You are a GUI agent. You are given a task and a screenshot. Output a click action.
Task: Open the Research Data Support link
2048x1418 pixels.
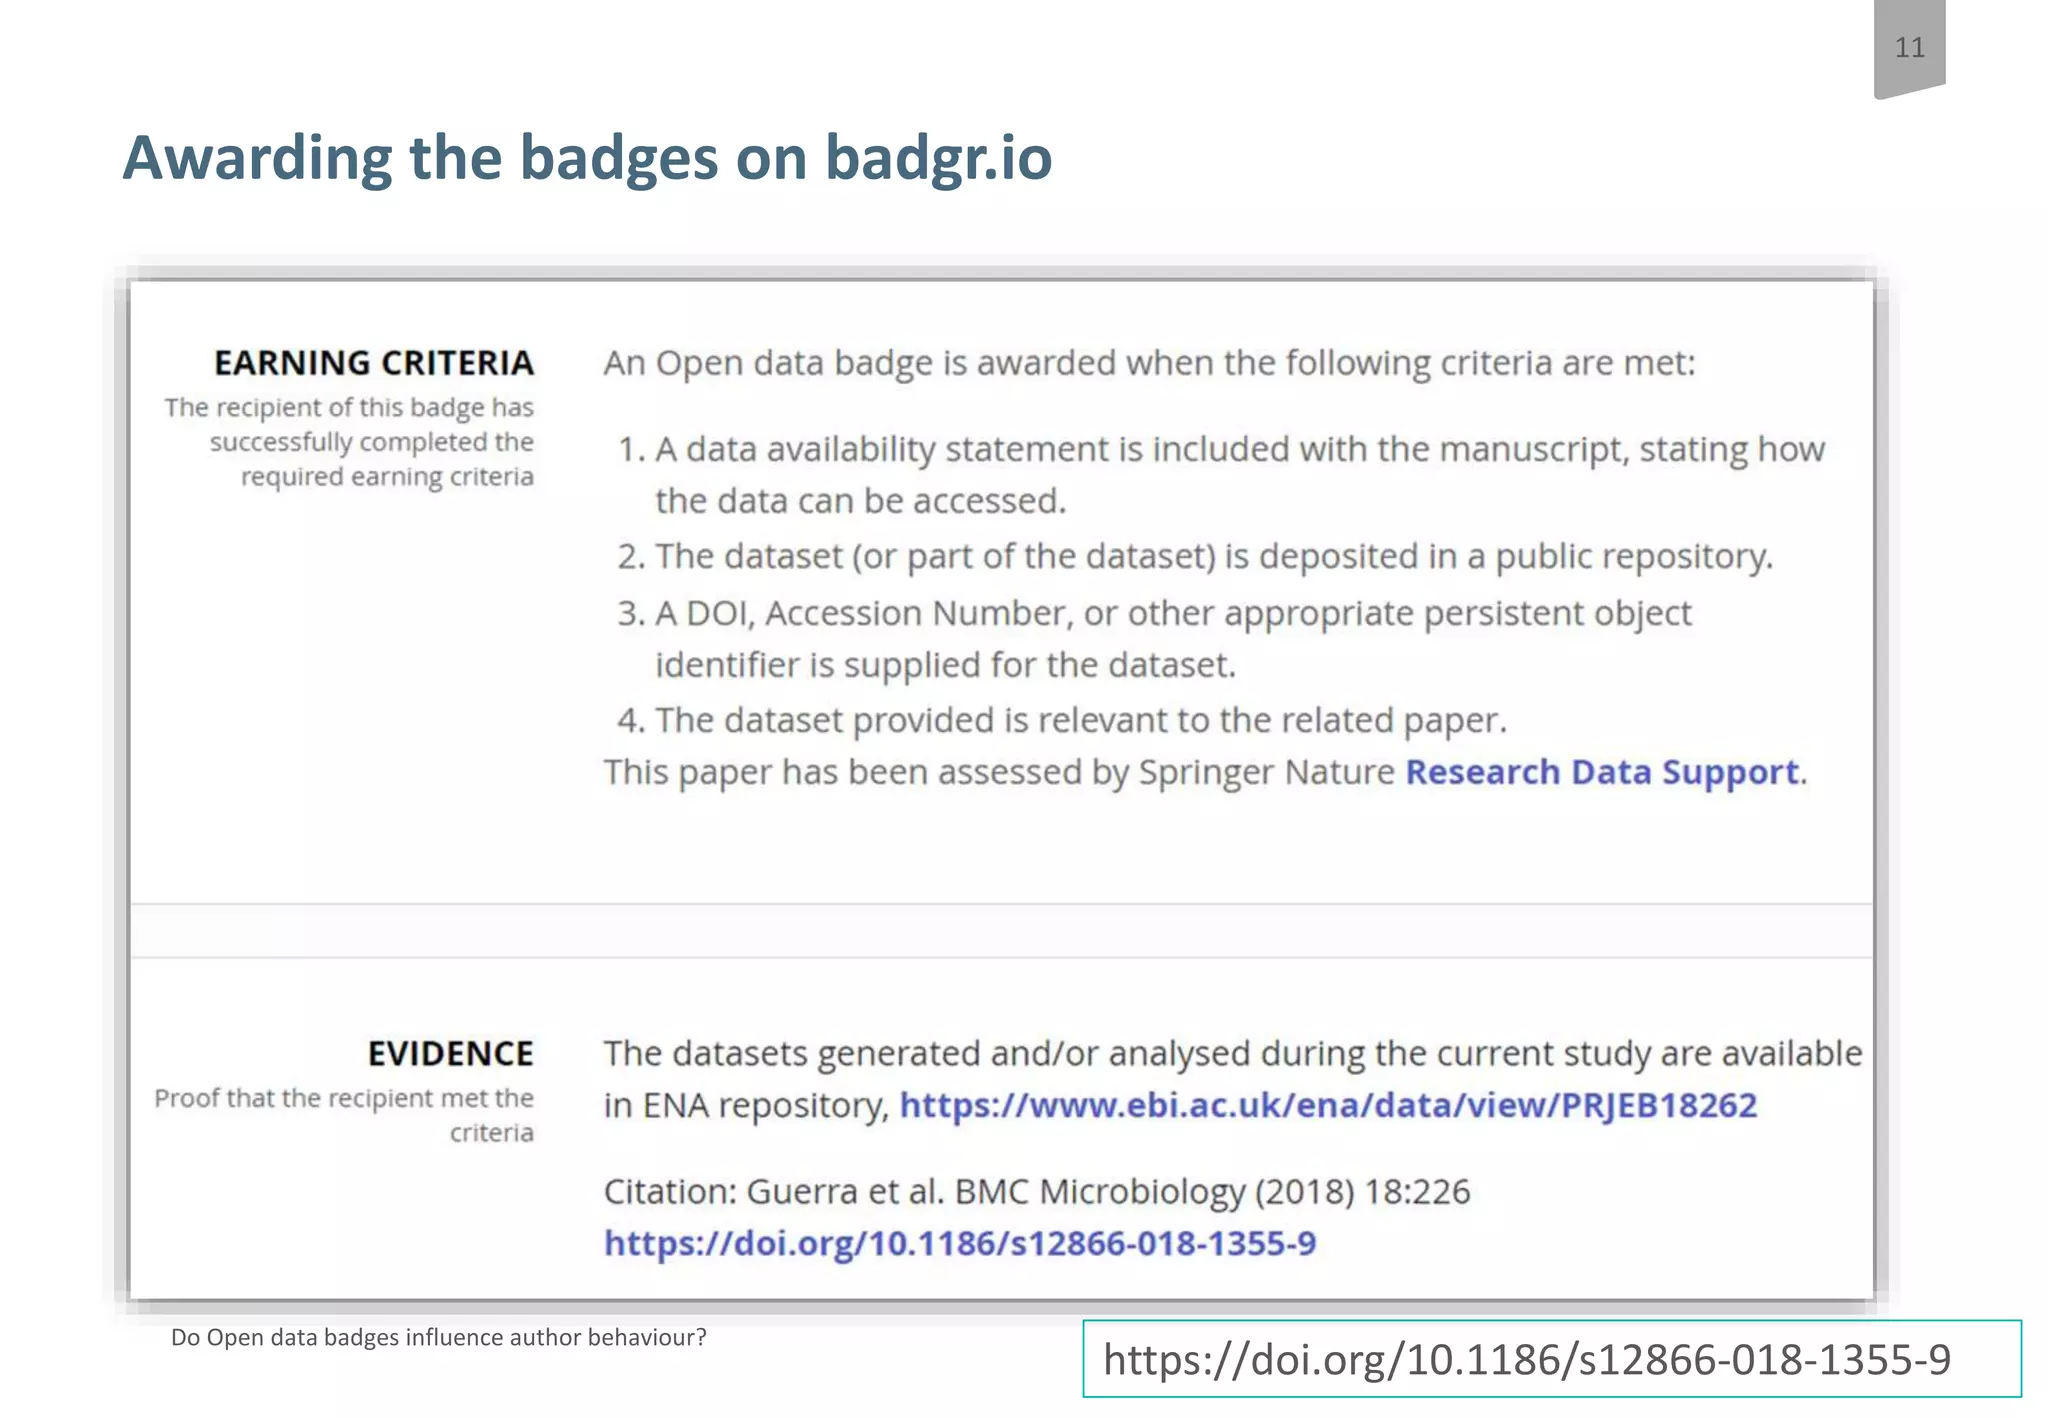point(1601,773)
